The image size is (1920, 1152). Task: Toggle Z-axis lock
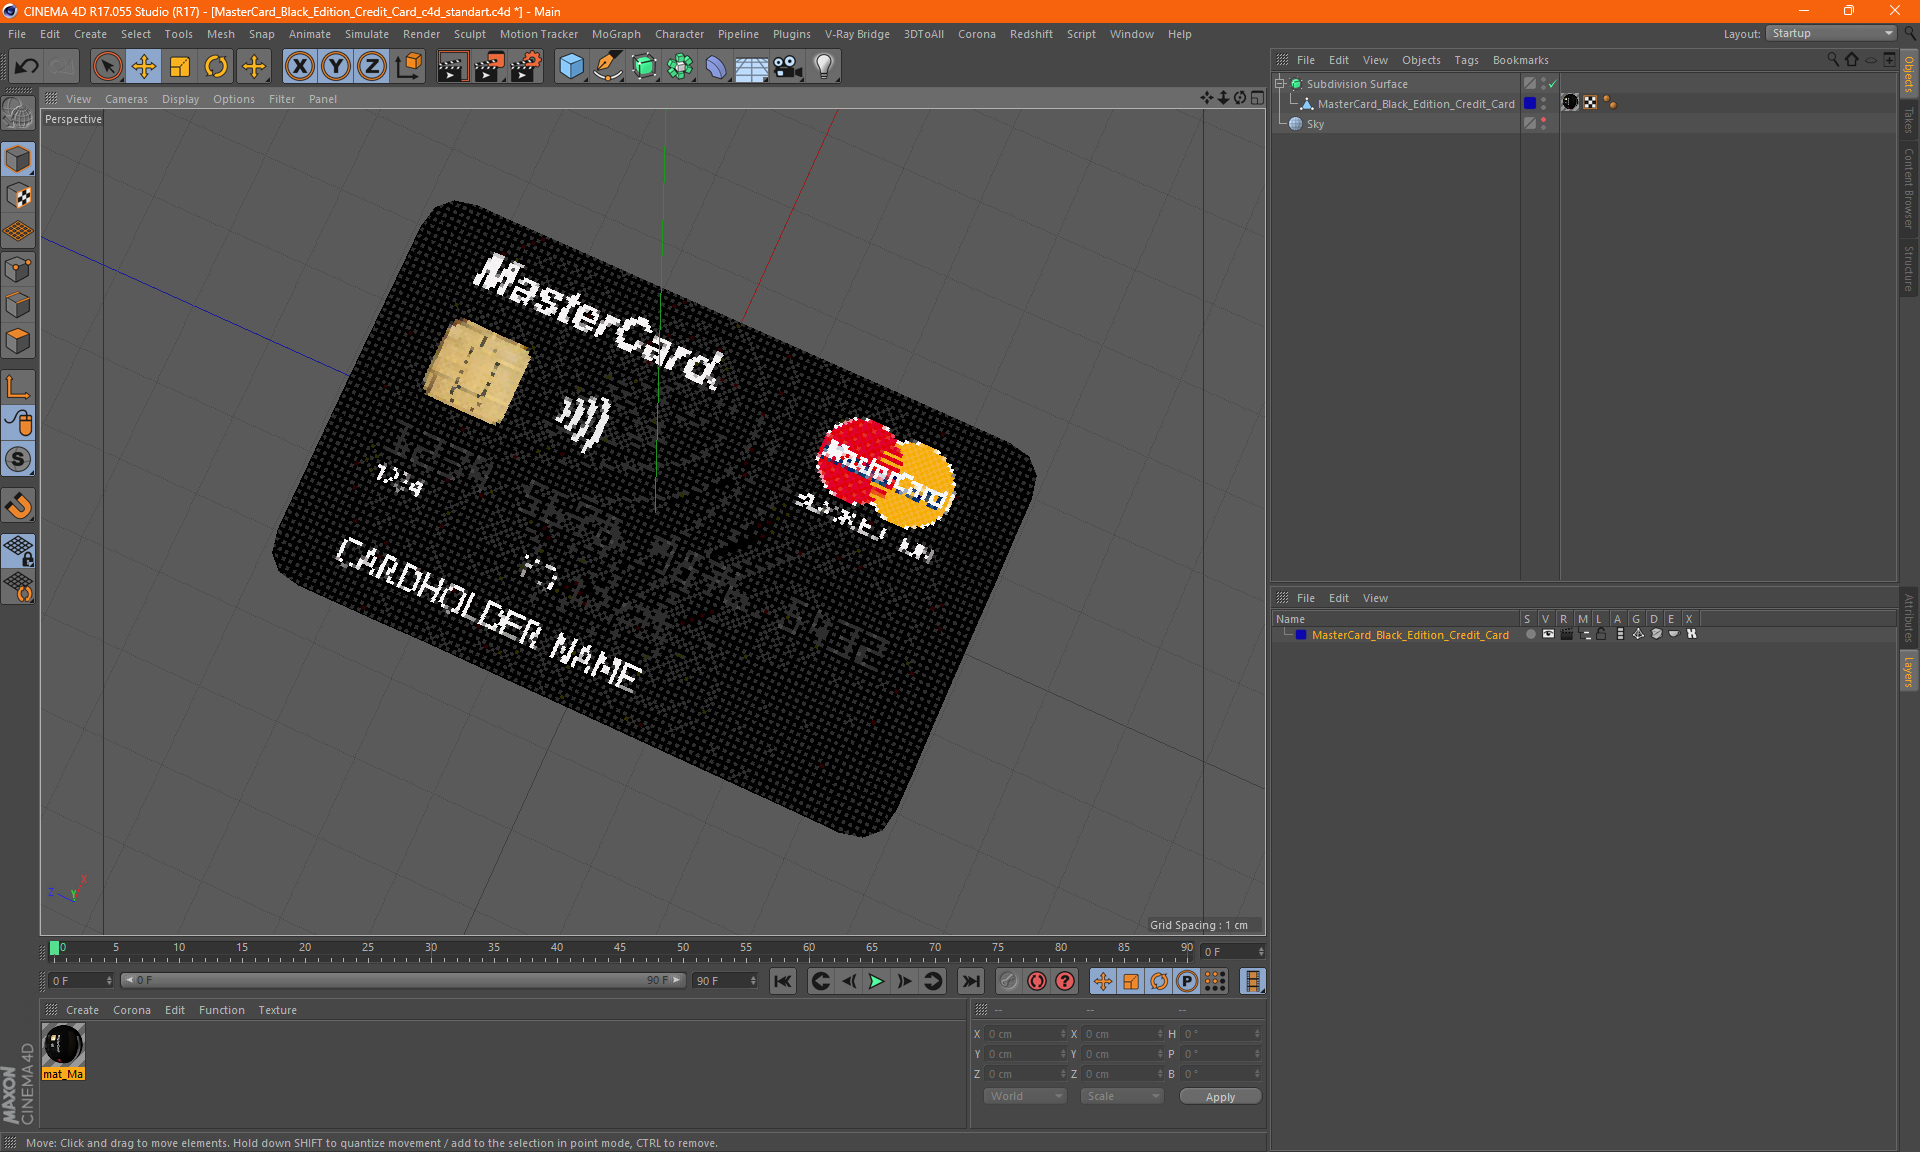coord(372,67)
